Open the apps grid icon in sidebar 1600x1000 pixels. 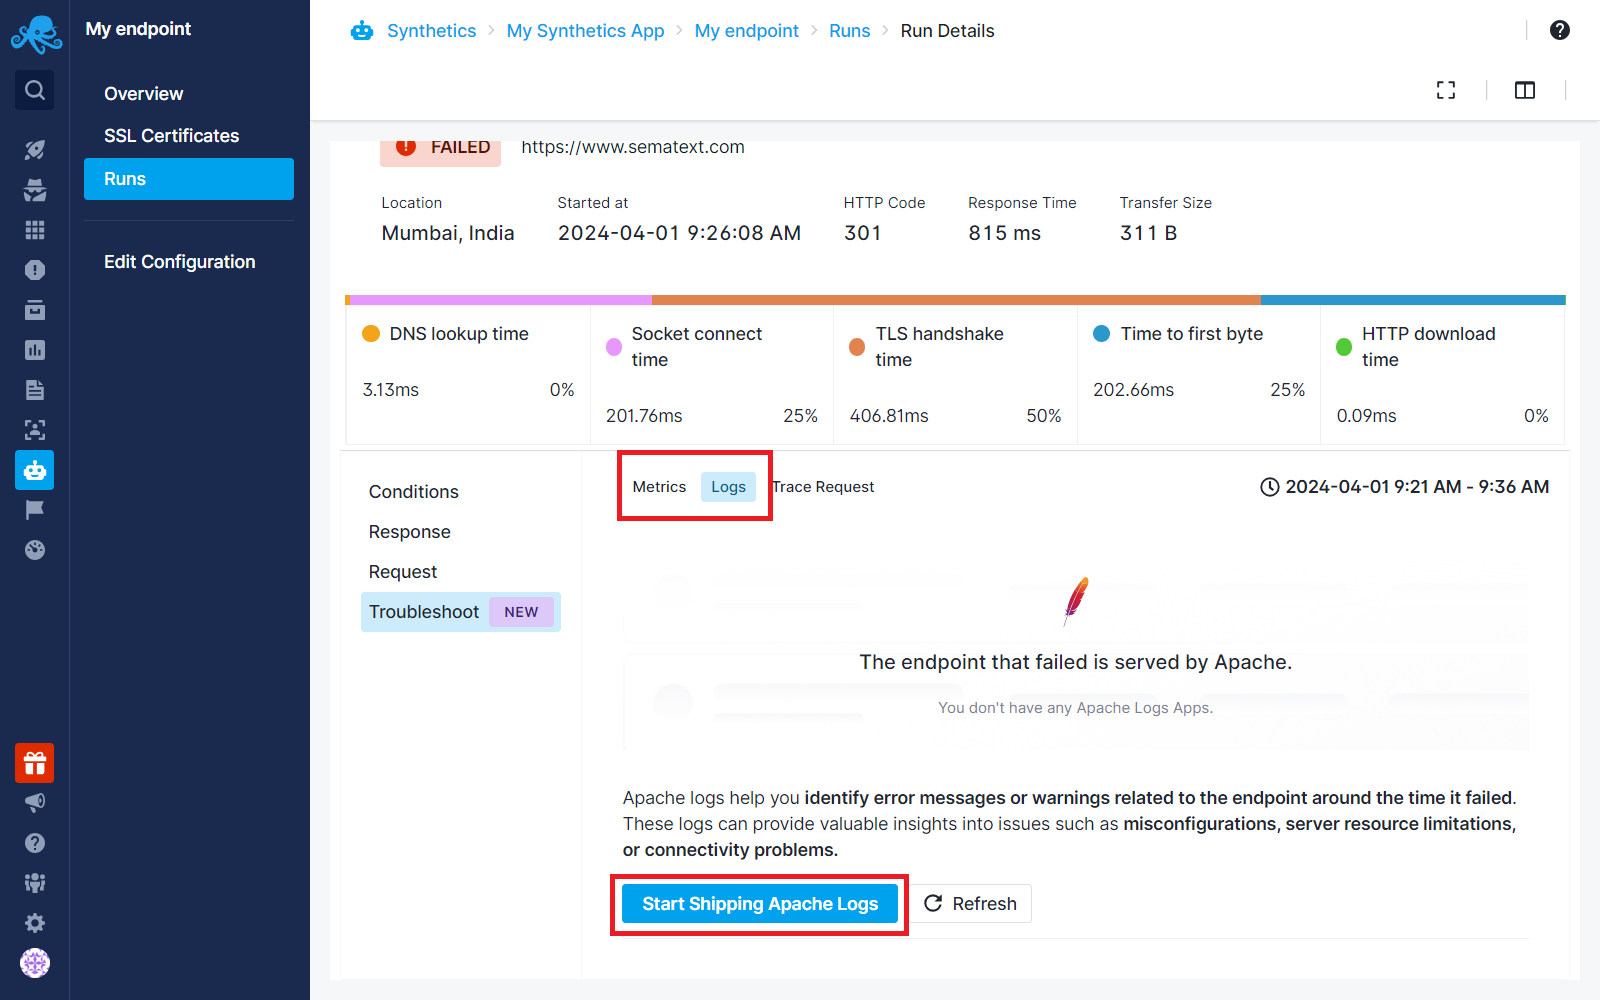pos(35,230)
